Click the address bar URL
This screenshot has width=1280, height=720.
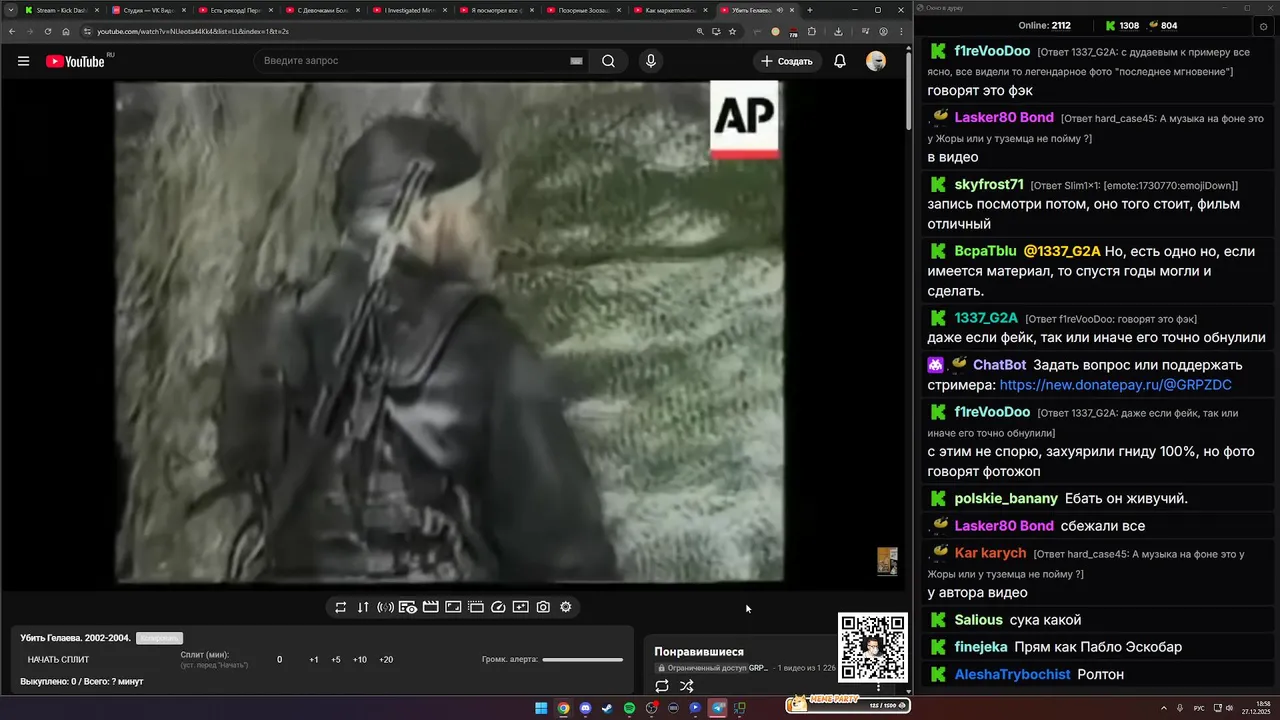click(193, 31)
